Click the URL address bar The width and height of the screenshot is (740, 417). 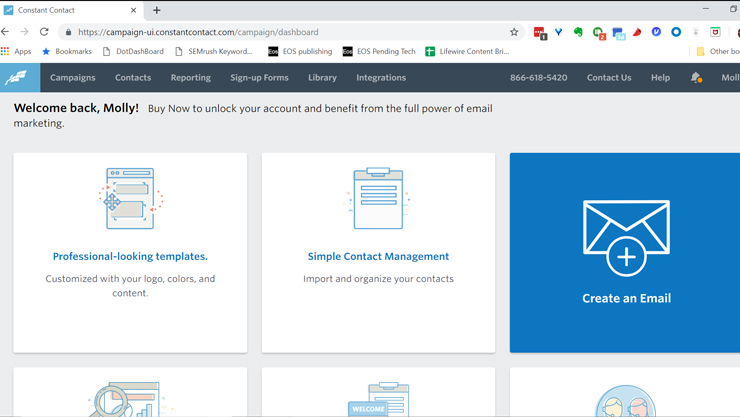coord(291,32)
